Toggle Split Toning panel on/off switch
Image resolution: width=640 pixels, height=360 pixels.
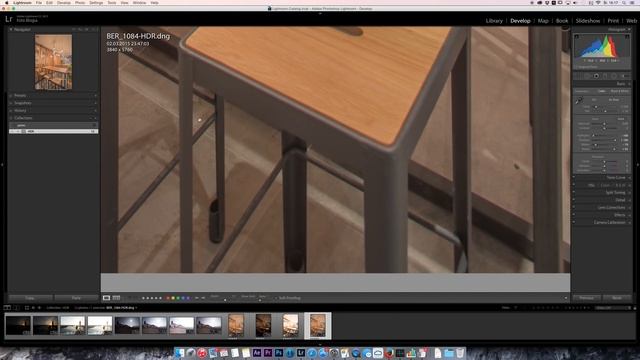coord(574,192)
